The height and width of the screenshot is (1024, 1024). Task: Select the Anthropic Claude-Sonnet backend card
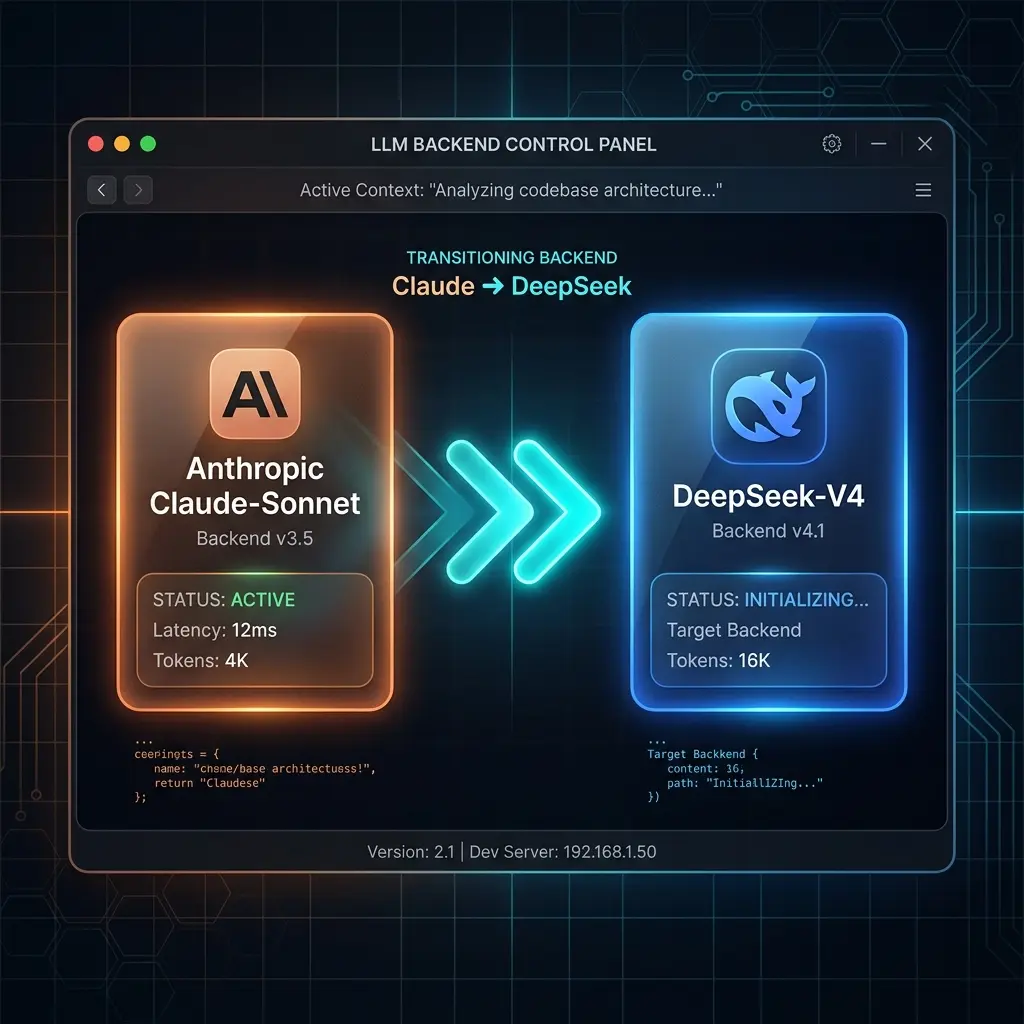click(x=255, y=512)
